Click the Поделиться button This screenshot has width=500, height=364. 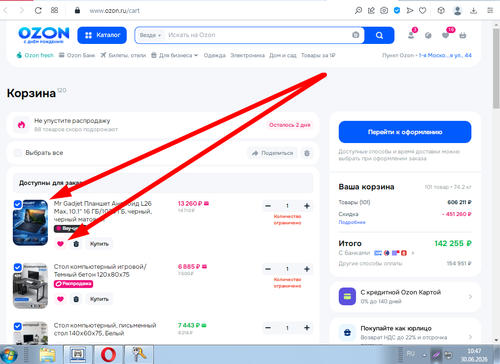coord(272,153)
